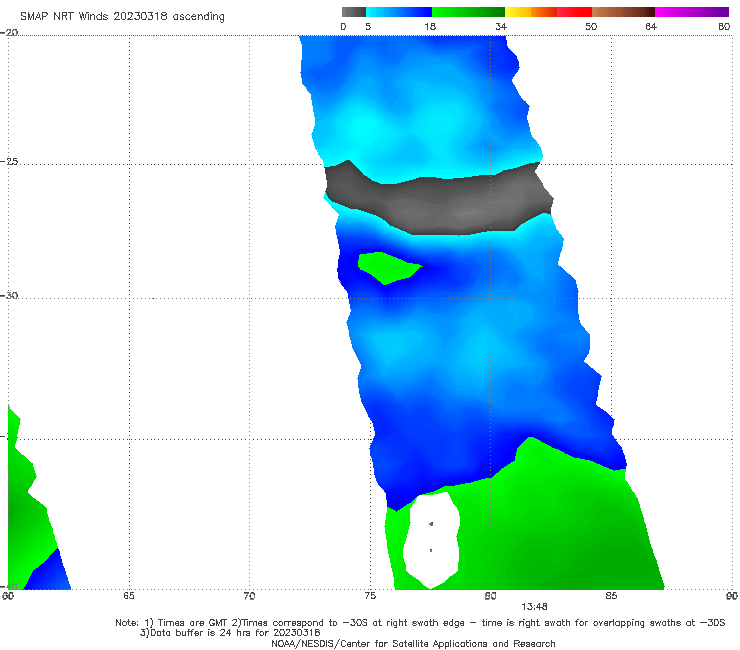Click the red segment of the colorbar

pyautogui.click(x=574, y=12)
